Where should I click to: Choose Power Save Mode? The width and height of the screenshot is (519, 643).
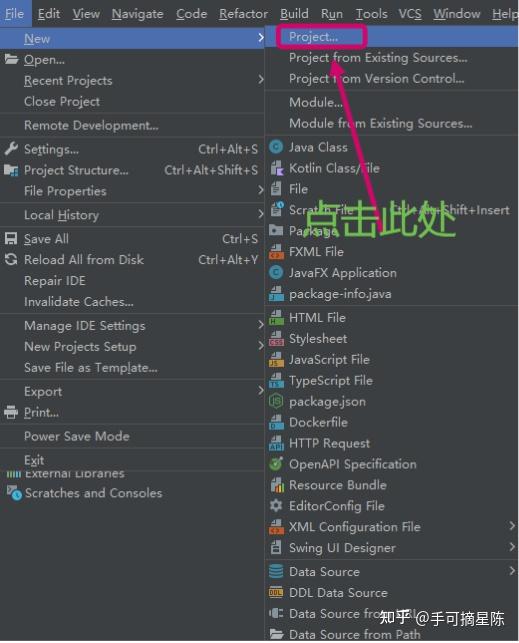(77, 436)
